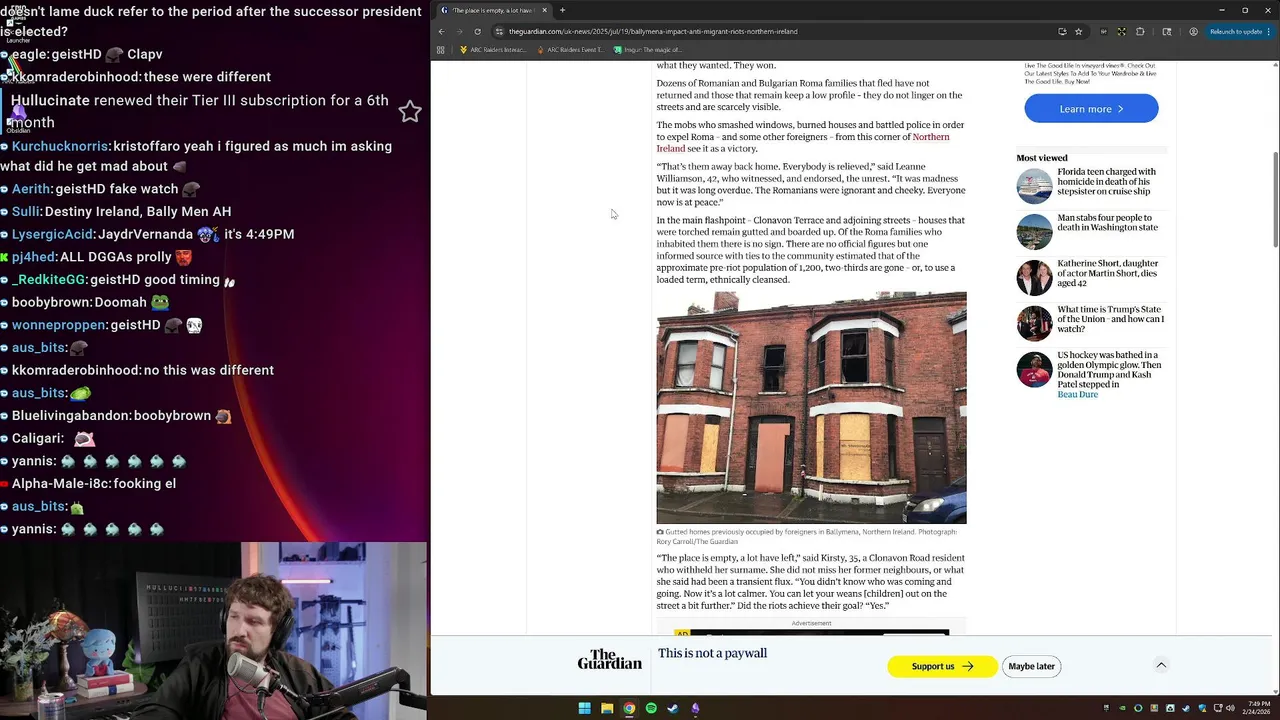Open Man stabs four people story
This screenshot has height=720, width=1280.
(1107, 222)
